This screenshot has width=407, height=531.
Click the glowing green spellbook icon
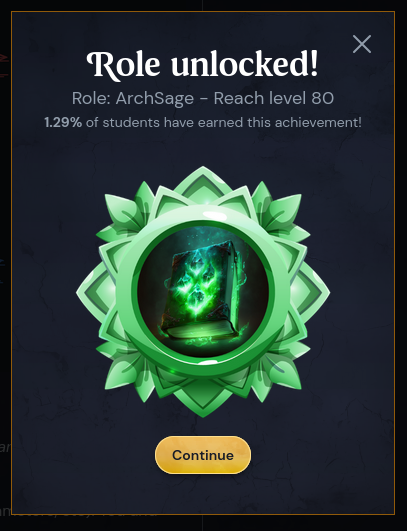(x=202, y=291)
